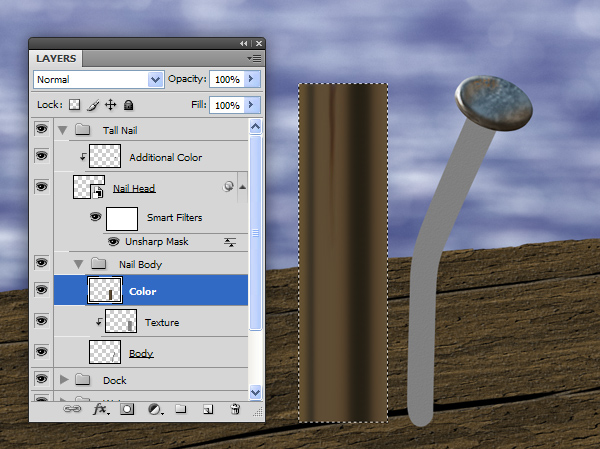Image resolution: width=600 pixels, height=449 pixels.
Task: Open the Opacity slider arrow
Action: 251,79
